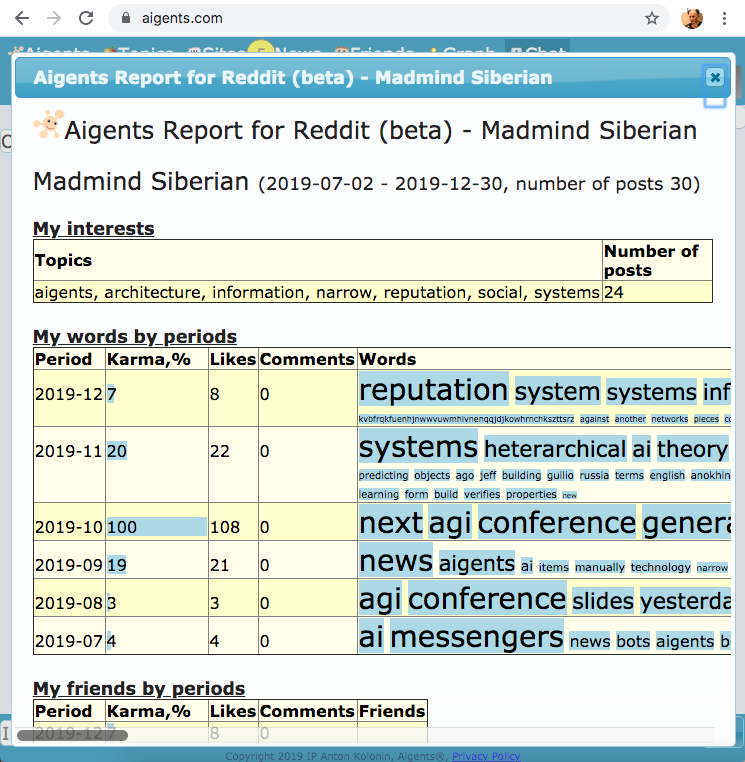Click the word 'russia' in 2019-11 row
This screenshot has height=762, width=745.
point(594,475)
